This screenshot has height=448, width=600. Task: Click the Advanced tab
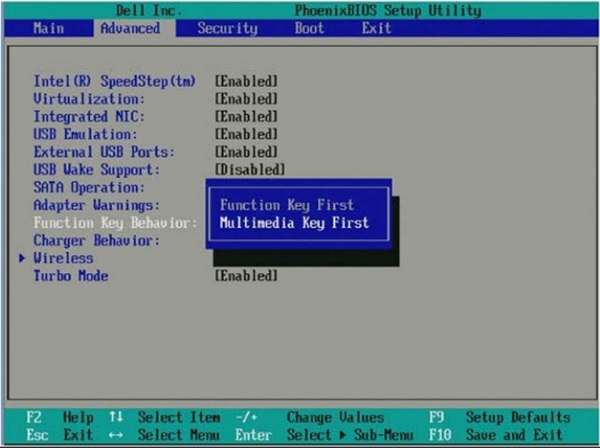[129, 28]
